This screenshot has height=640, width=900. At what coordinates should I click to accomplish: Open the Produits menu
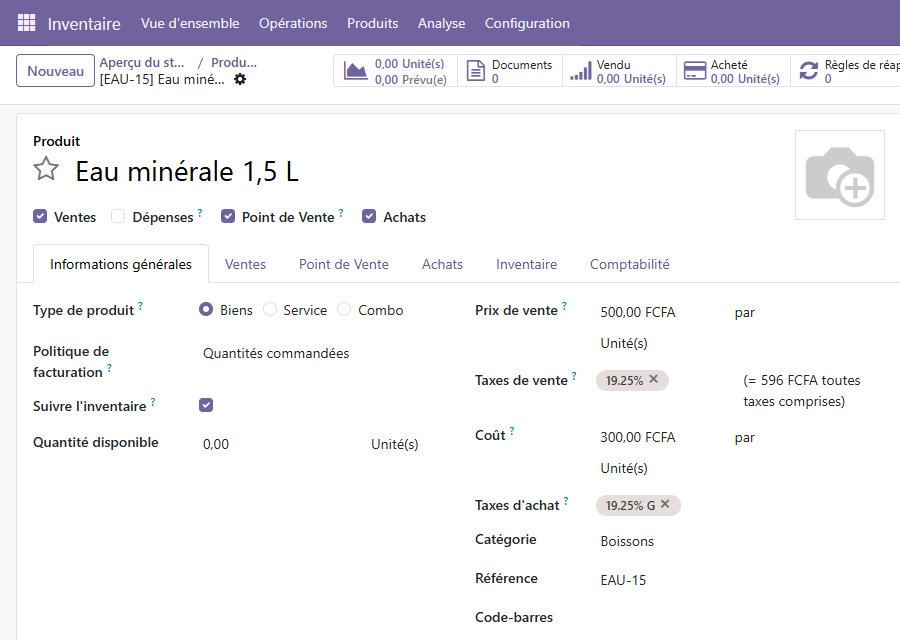(x=373, y=23)
